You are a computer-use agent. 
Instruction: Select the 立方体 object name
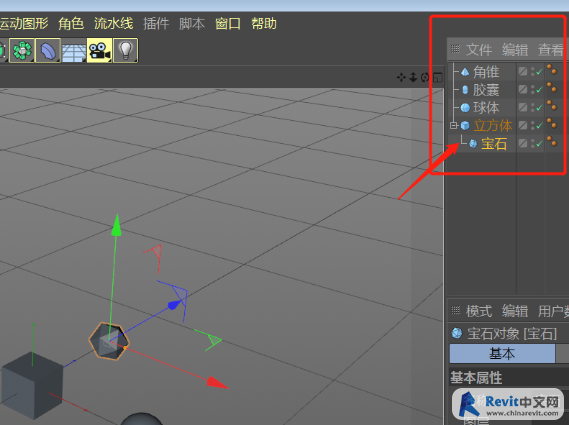click(x=493, y=126)
